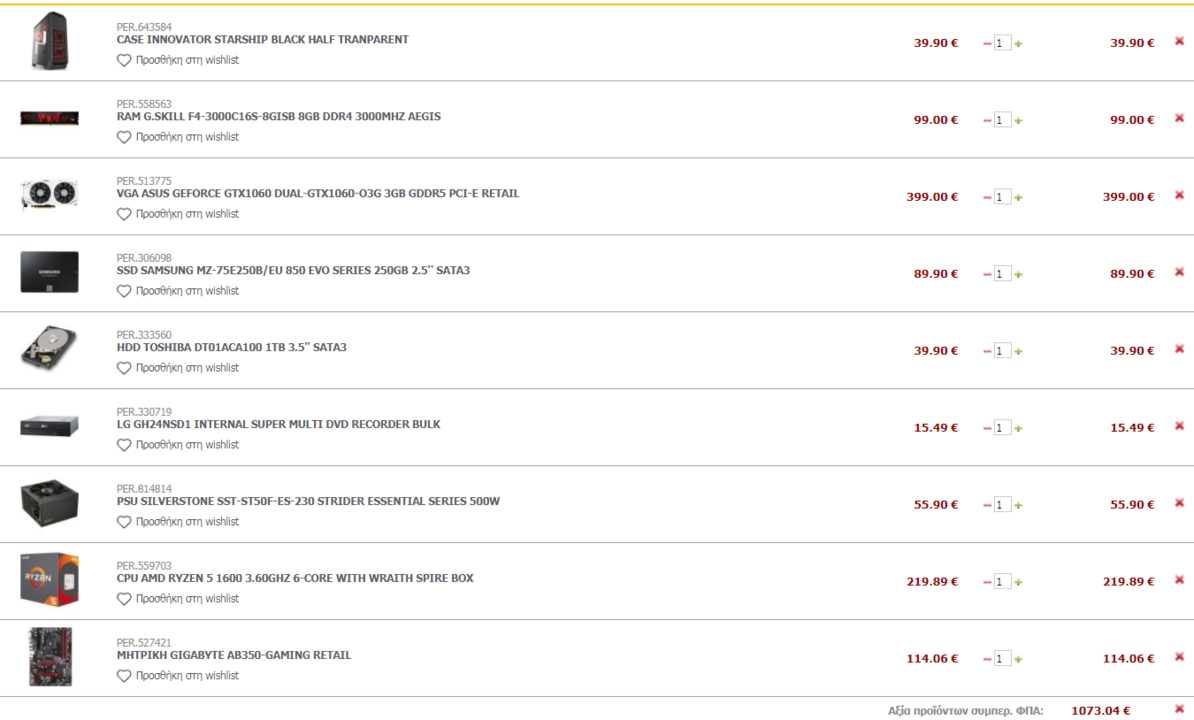Add CPU AMD Ryzen 5 1600 to wishlist

pyautogui.click(x=177, y=598)
